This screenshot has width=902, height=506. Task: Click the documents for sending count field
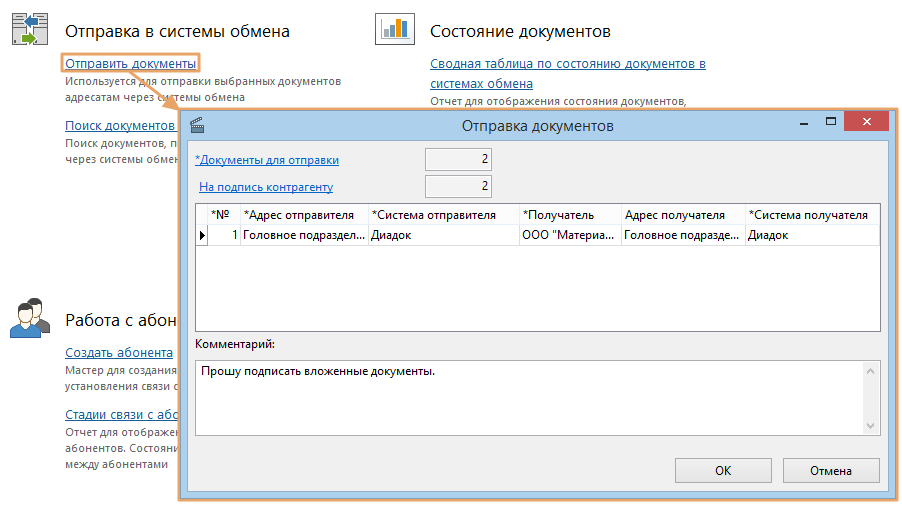point(458,160)
